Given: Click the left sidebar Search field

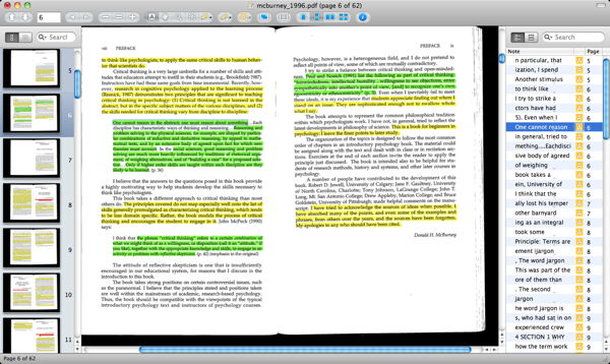Looking at the screenshot, I should [56, 37].
